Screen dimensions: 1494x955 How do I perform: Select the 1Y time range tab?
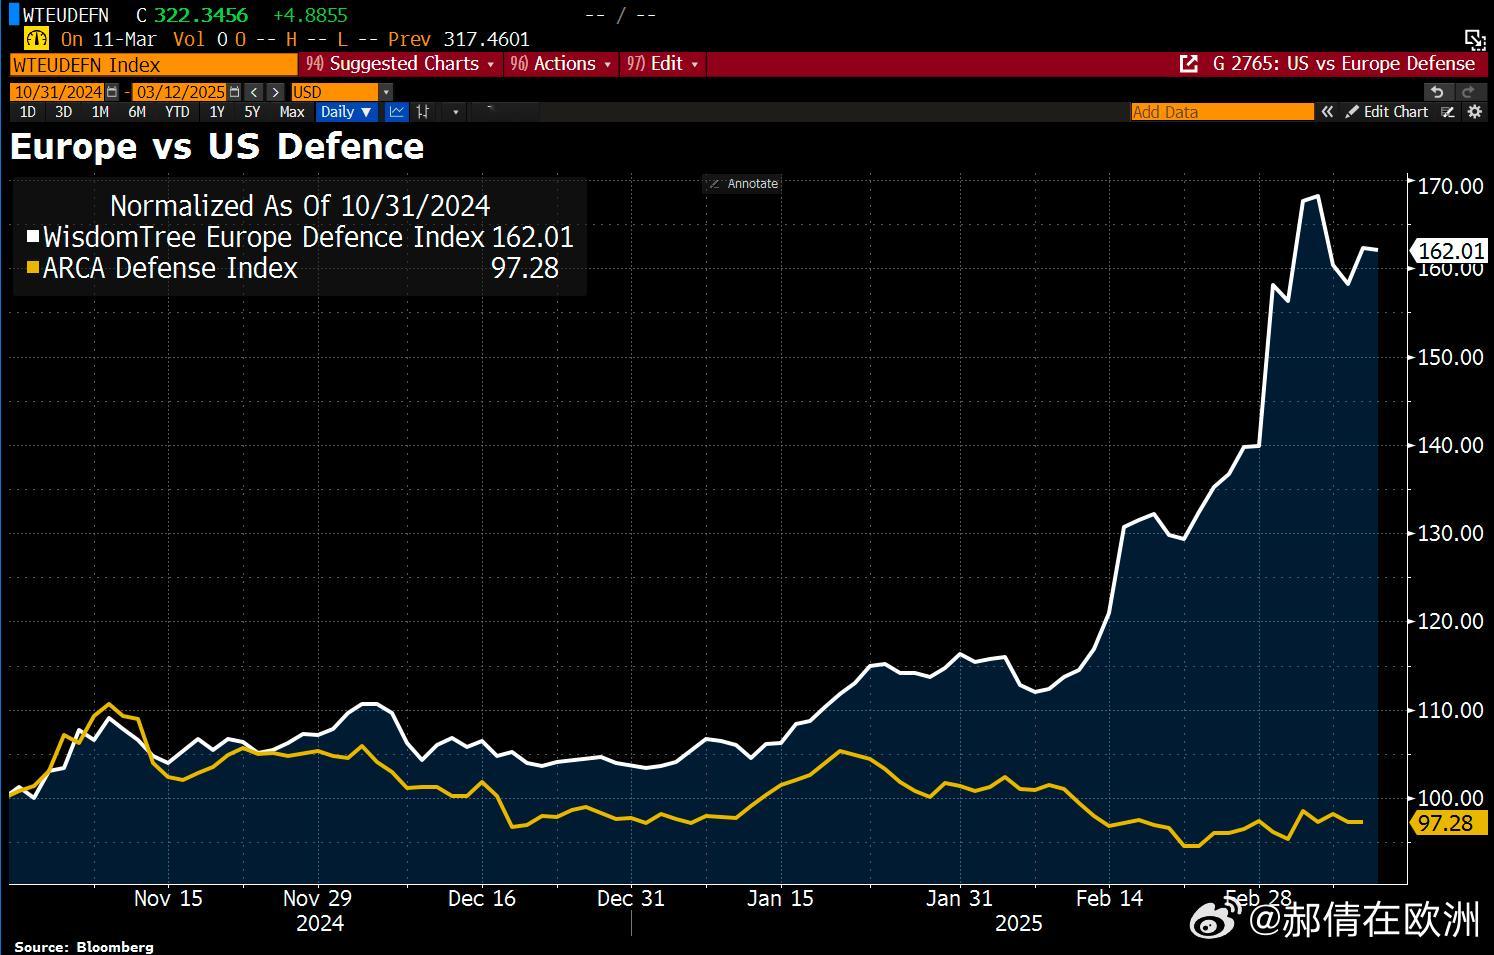click(x=217, y=112)
